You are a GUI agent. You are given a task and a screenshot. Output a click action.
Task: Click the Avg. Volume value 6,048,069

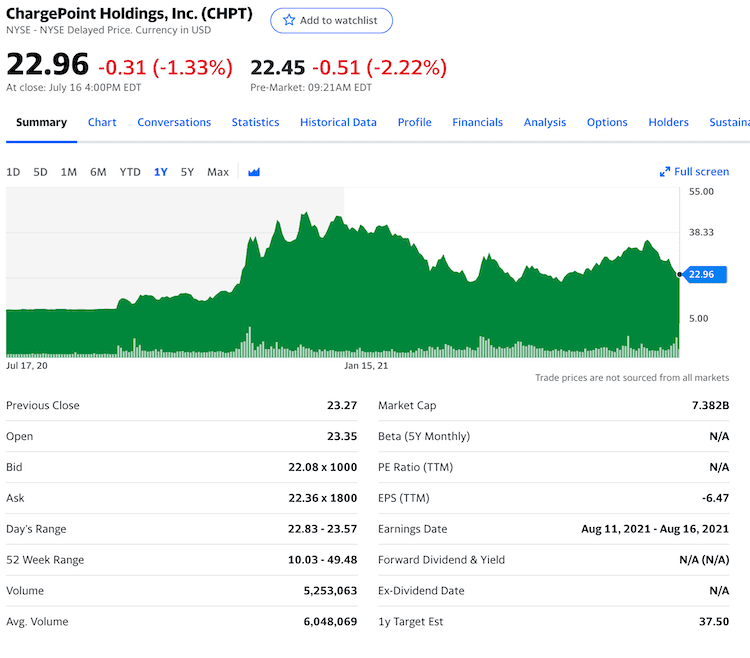pyautogui.click(x=330, y=622)
